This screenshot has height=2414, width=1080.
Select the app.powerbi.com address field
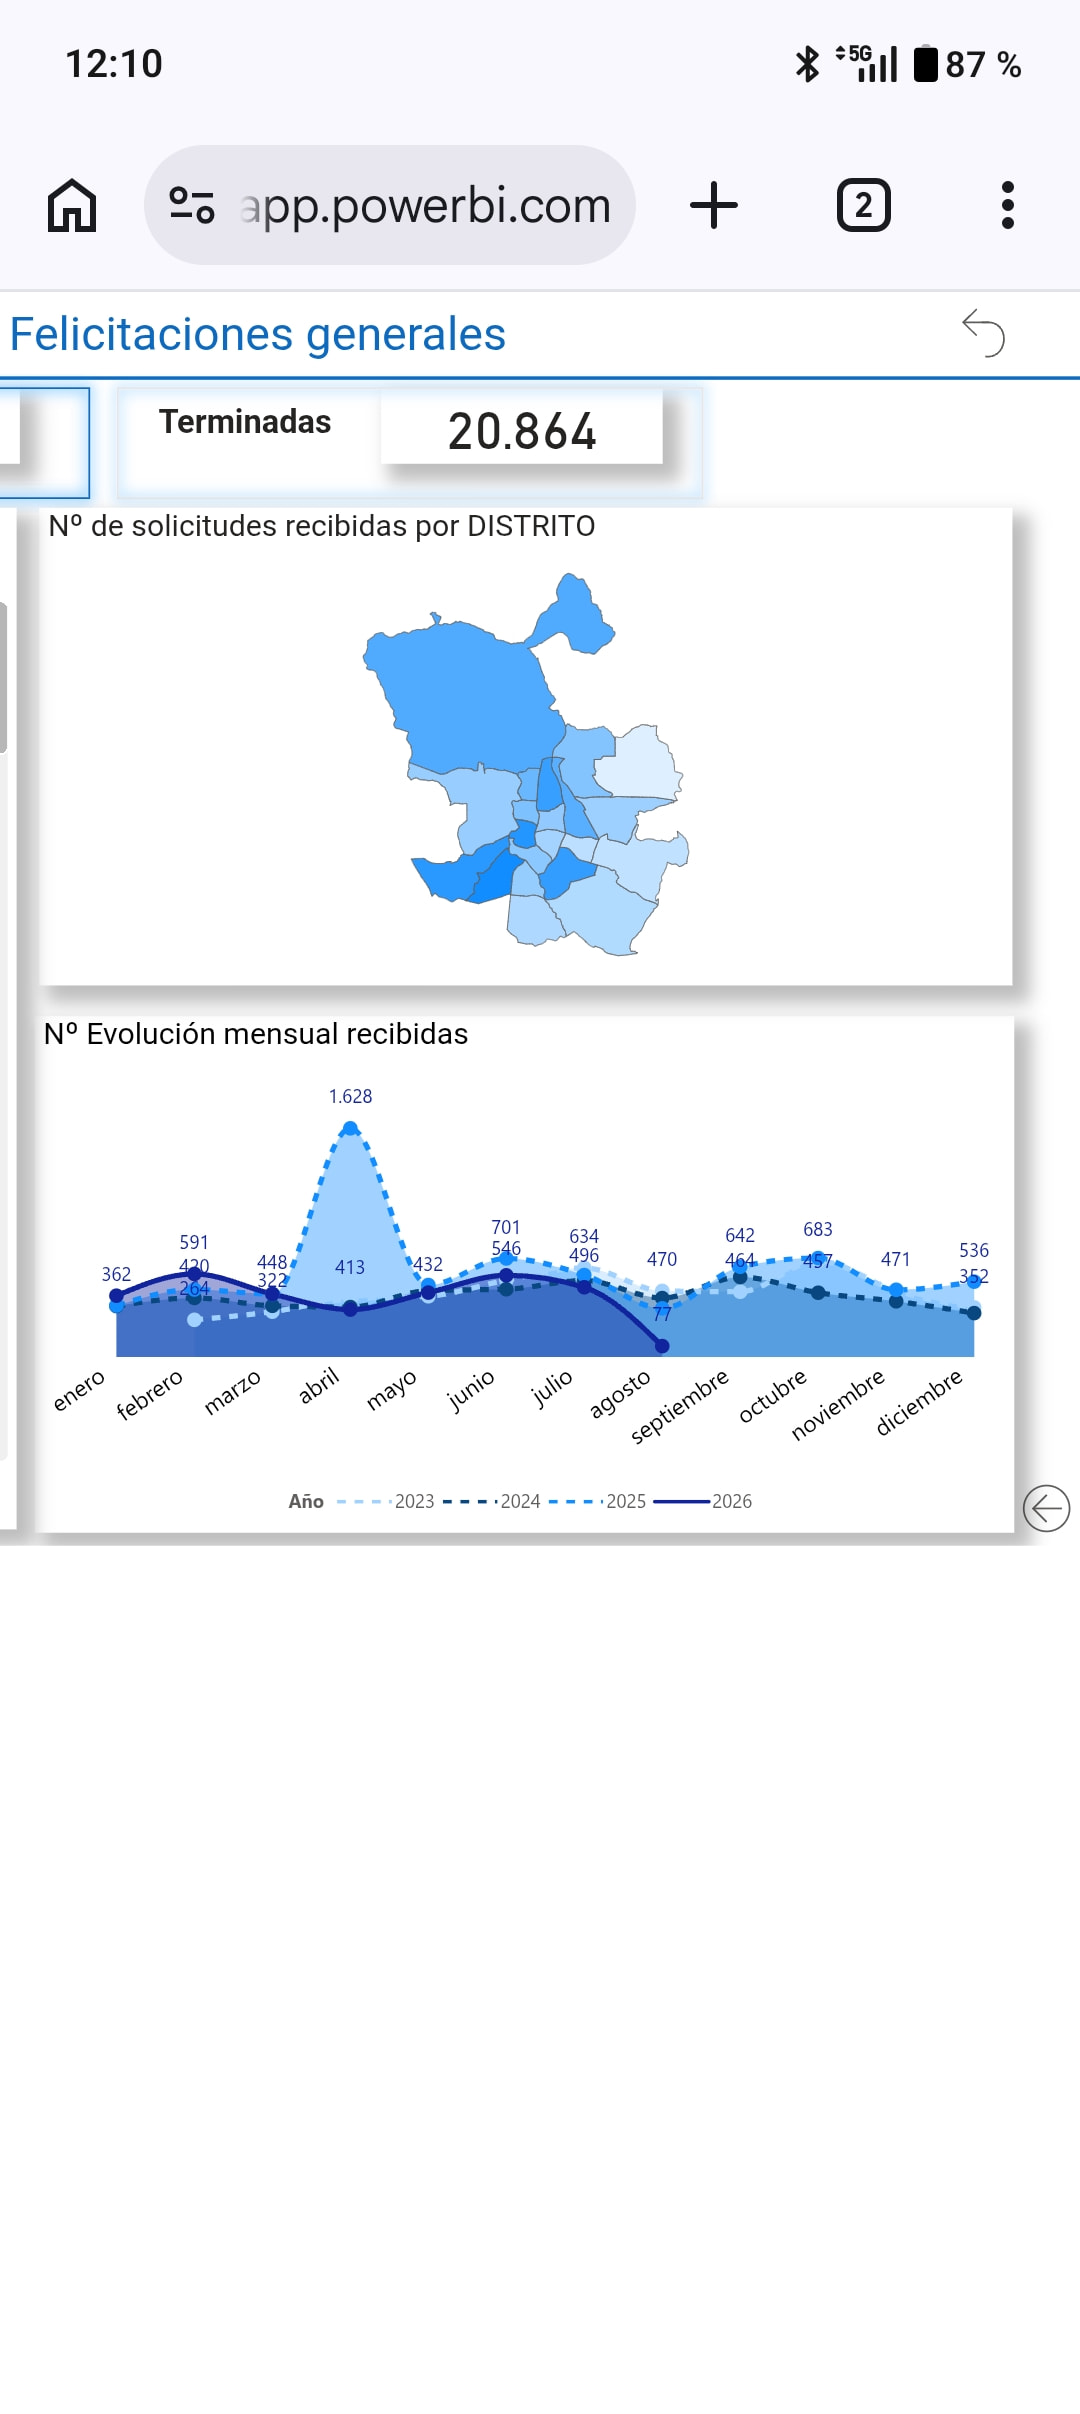tap(390, 206)
